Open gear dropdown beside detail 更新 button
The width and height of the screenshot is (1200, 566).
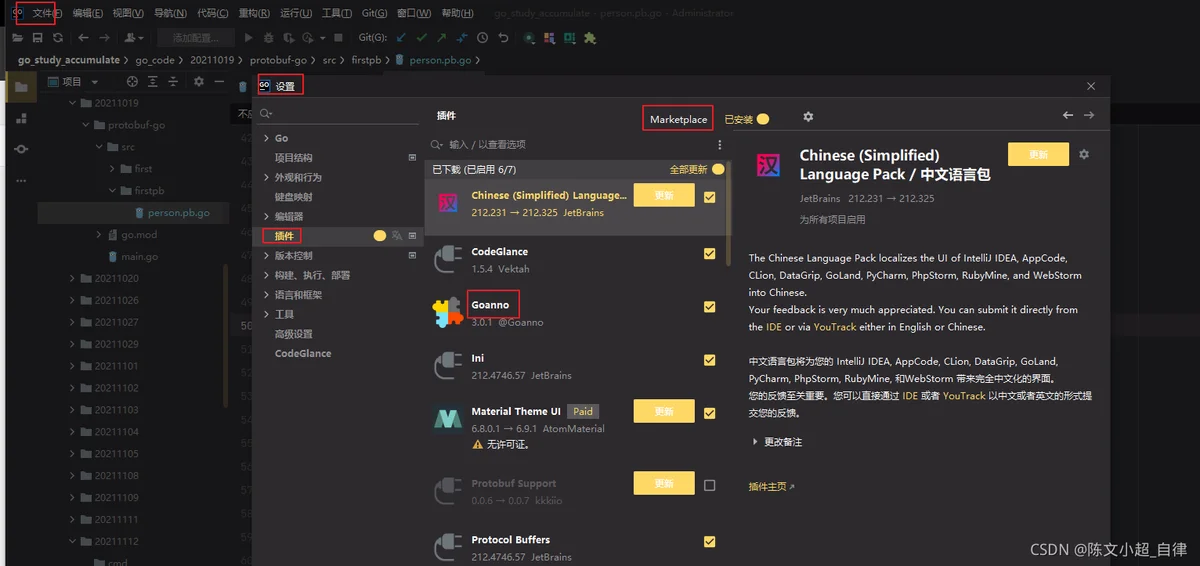[1084, 155]
